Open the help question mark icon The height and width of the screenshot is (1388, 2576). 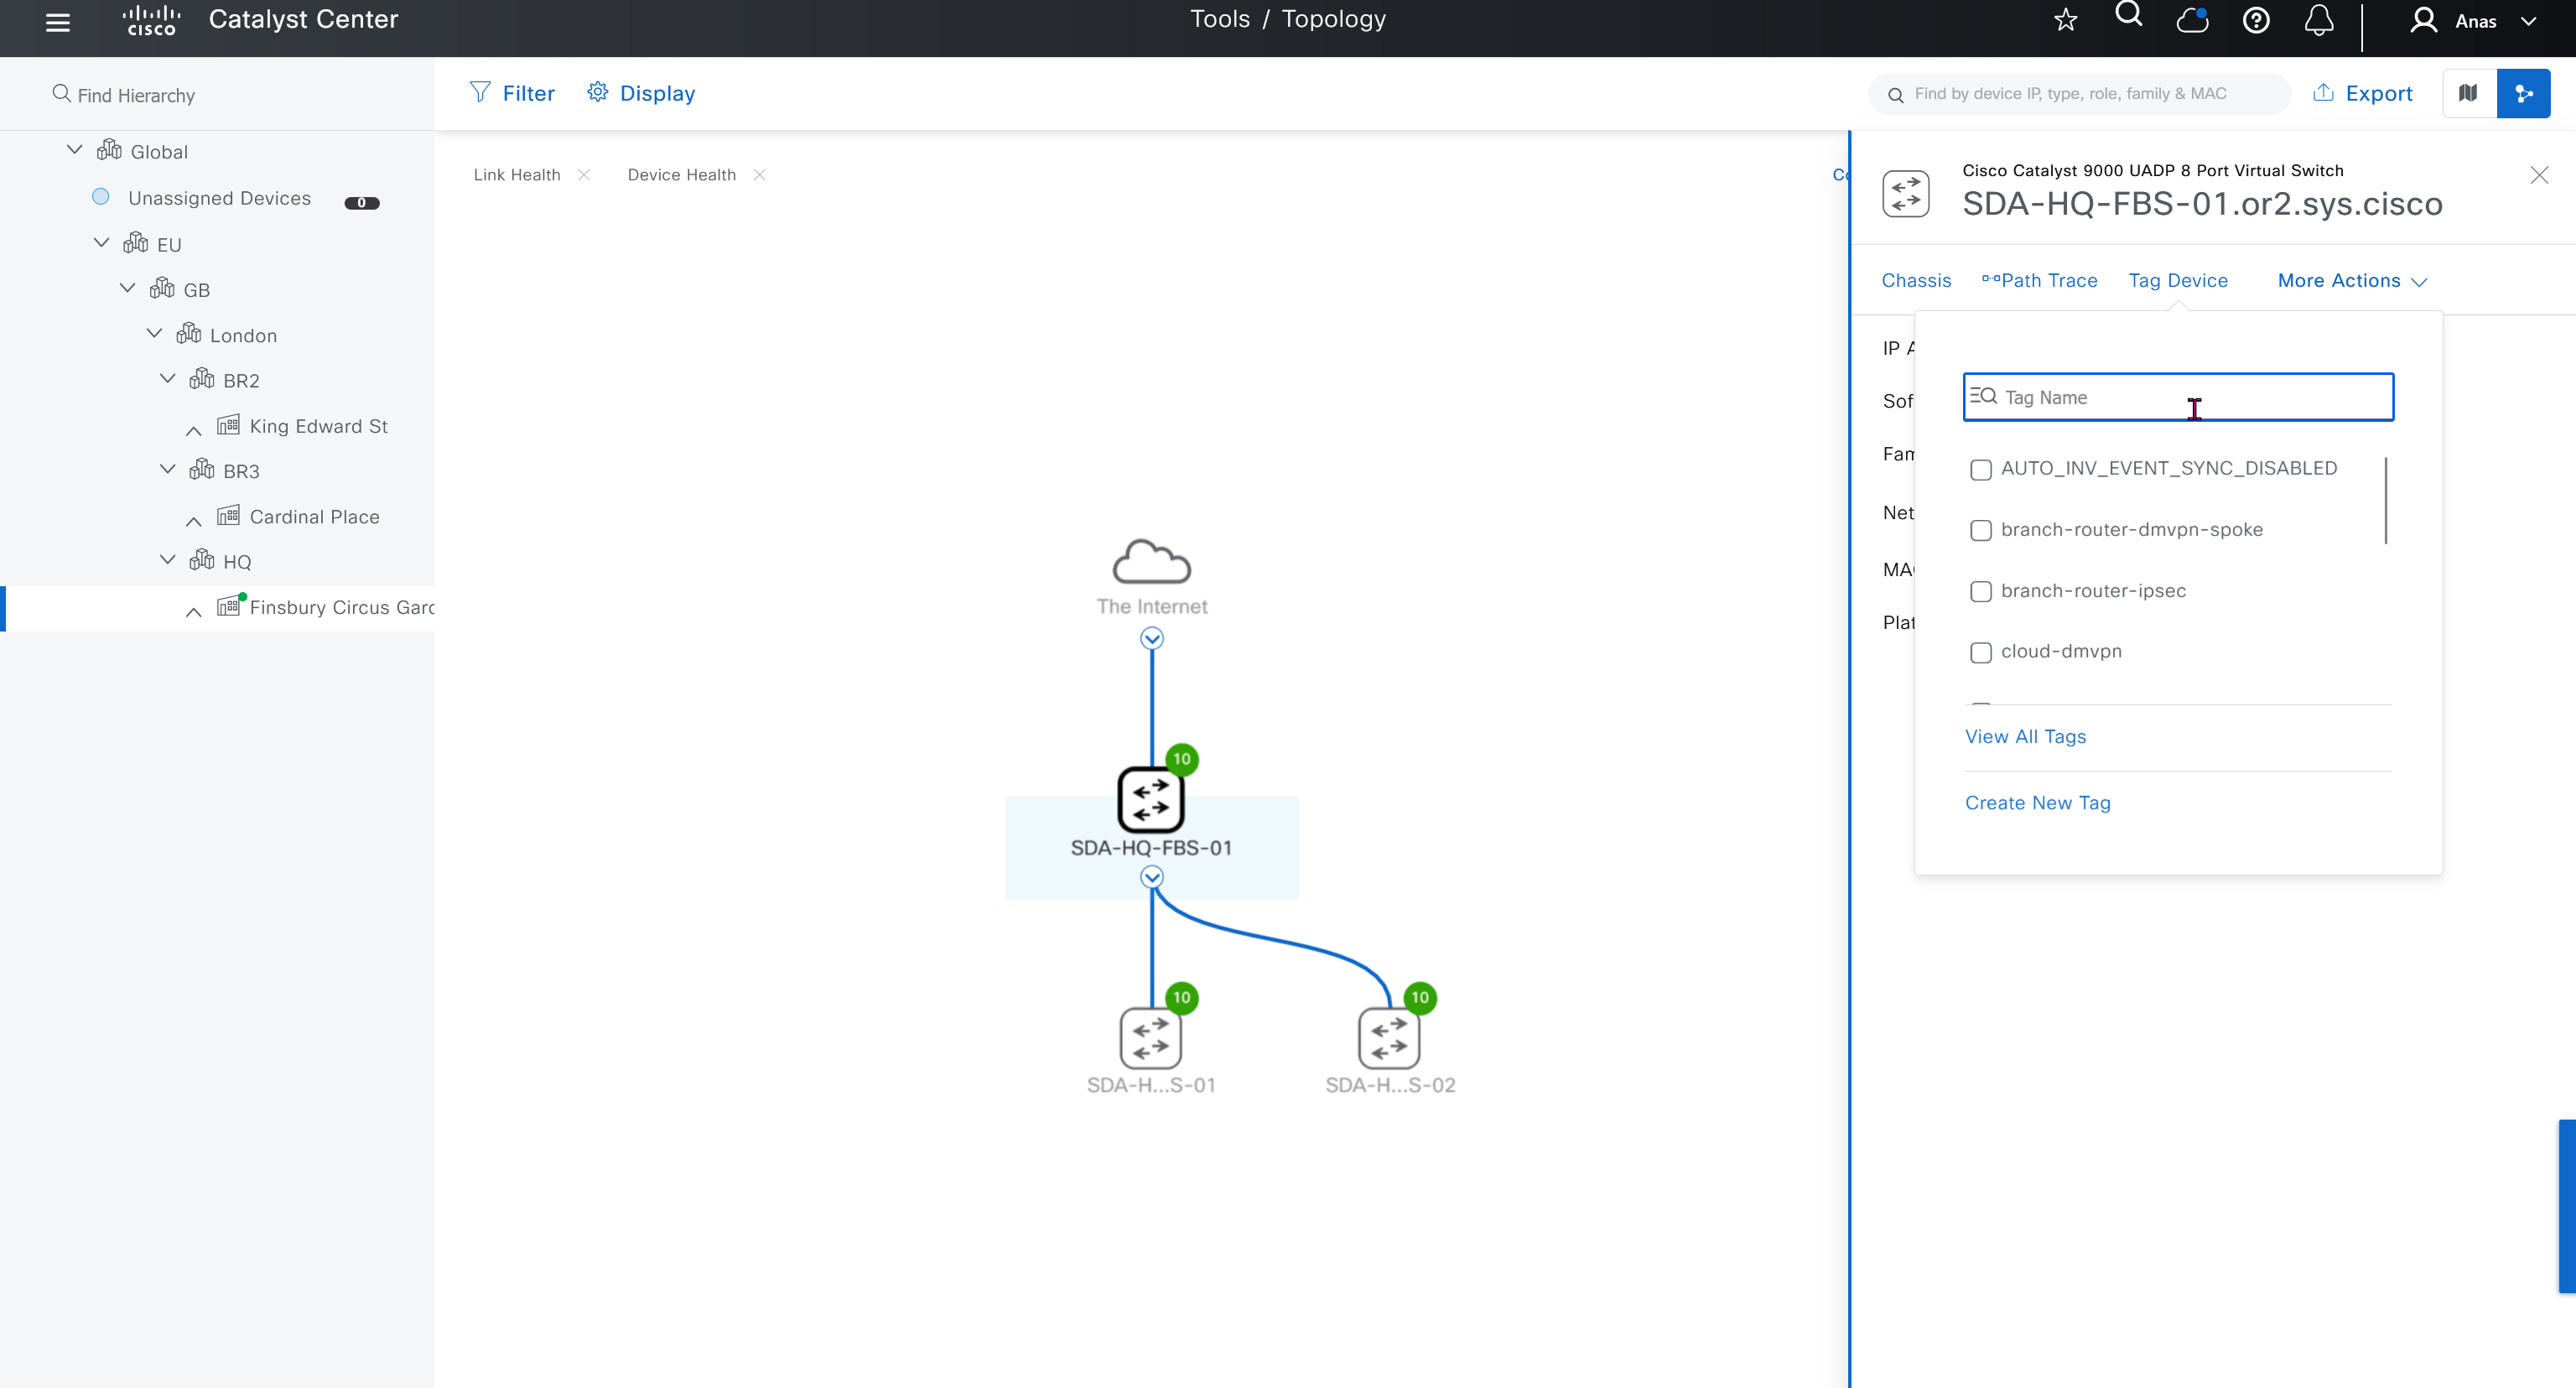point(2256,20)
